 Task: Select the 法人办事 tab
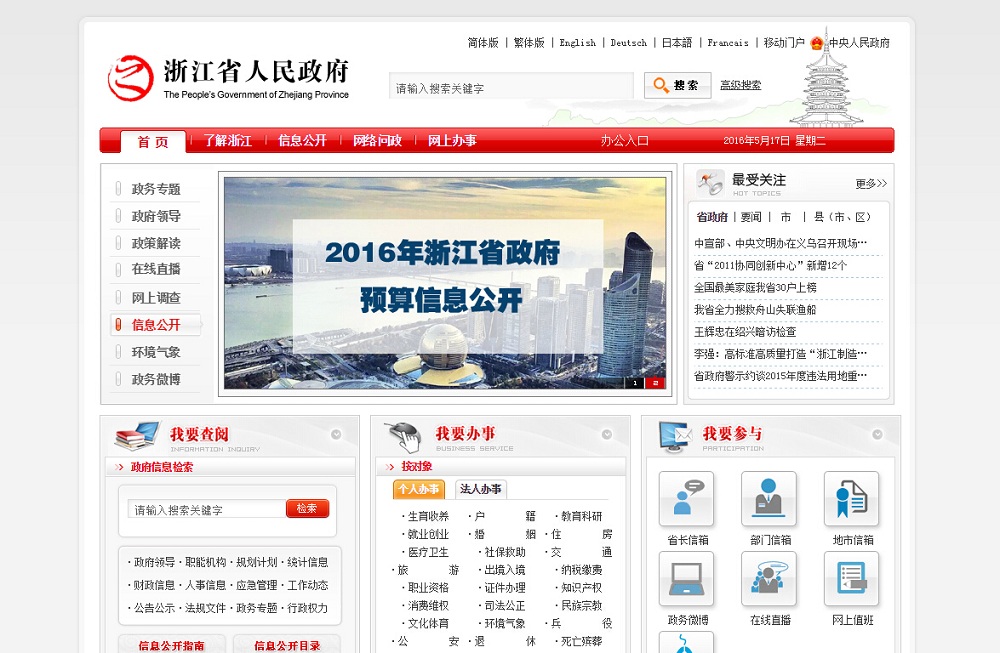coord(481,489)
